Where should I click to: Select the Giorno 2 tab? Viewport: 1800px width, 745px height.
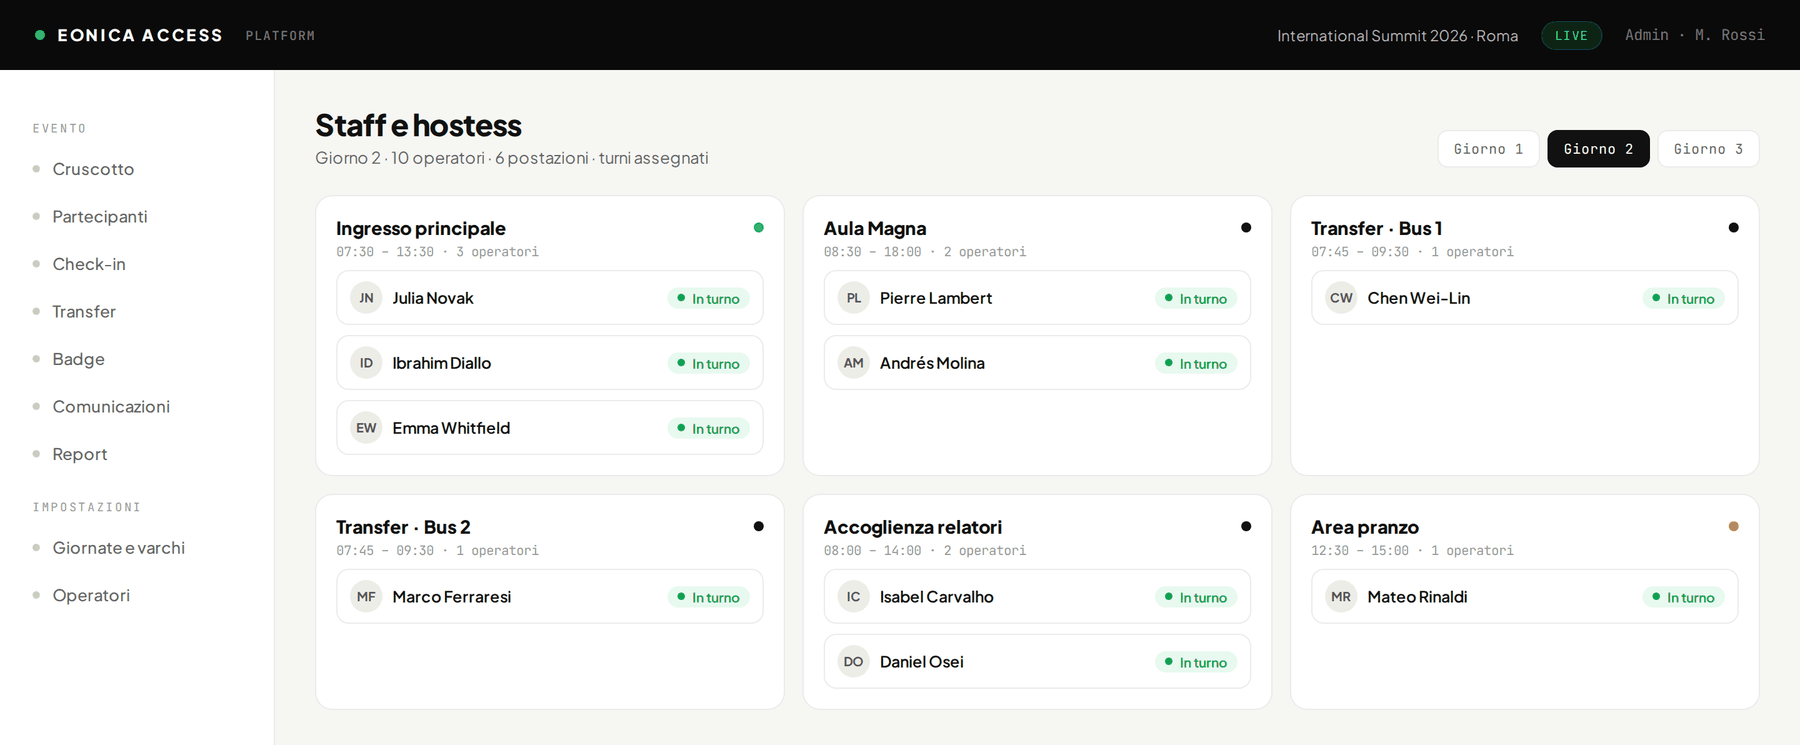pos(1598,149)
